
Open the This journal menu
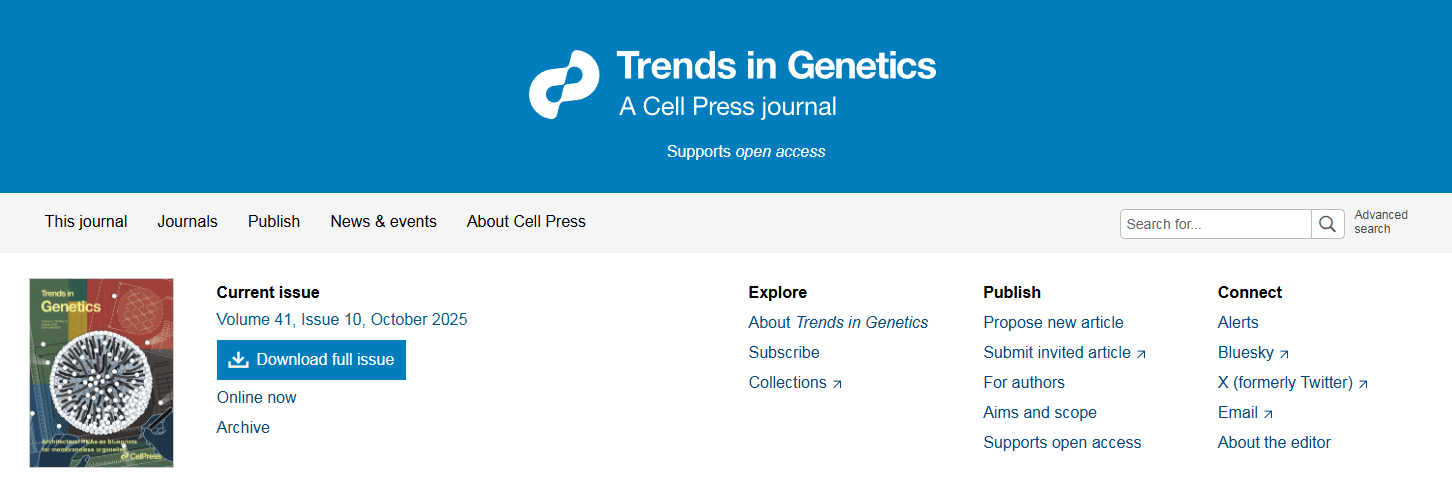tap(86, 222)
